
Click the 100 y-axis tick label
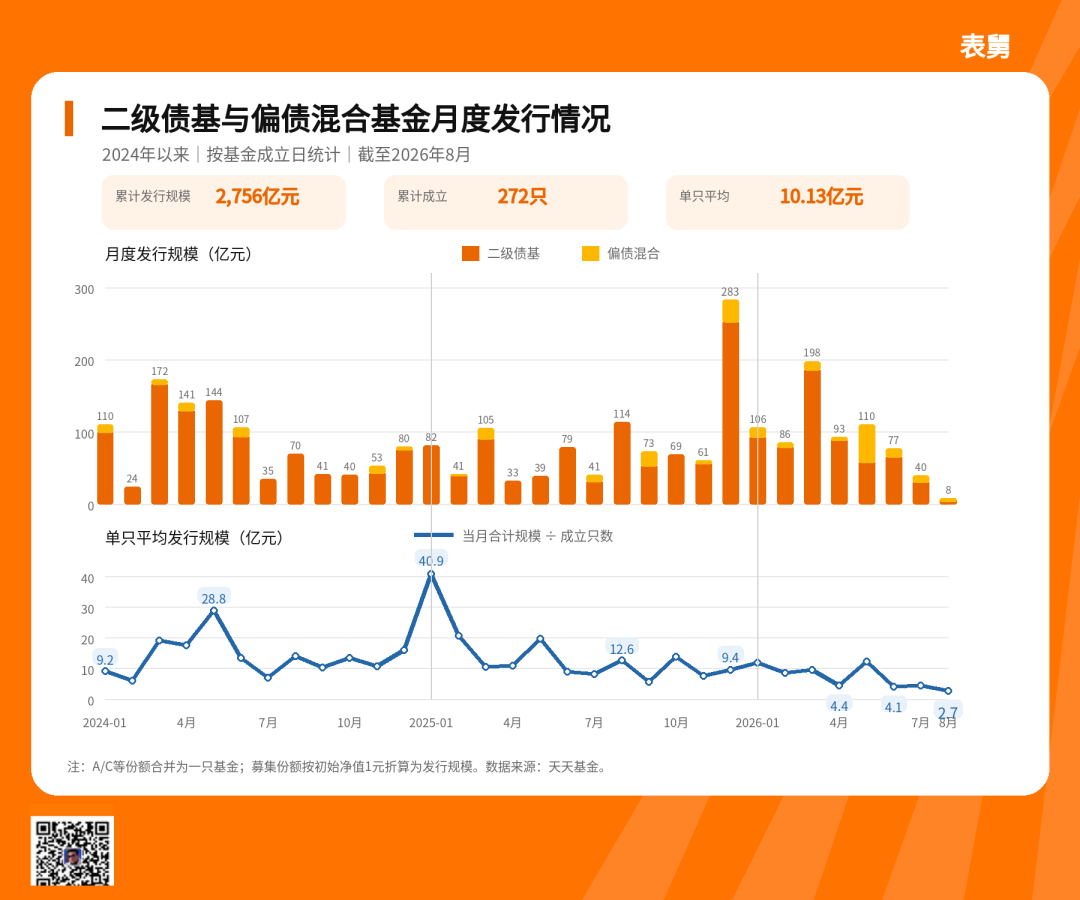pos(84,434)
